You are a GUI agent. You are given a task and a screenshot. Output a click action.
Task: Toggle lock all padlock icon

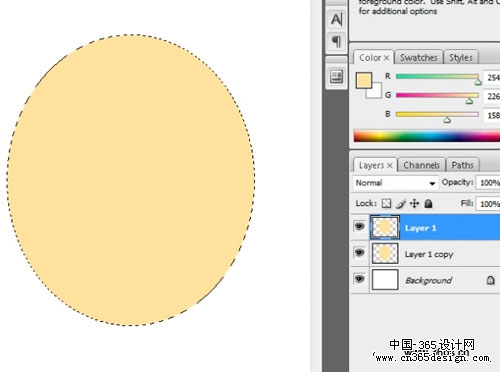428,203
